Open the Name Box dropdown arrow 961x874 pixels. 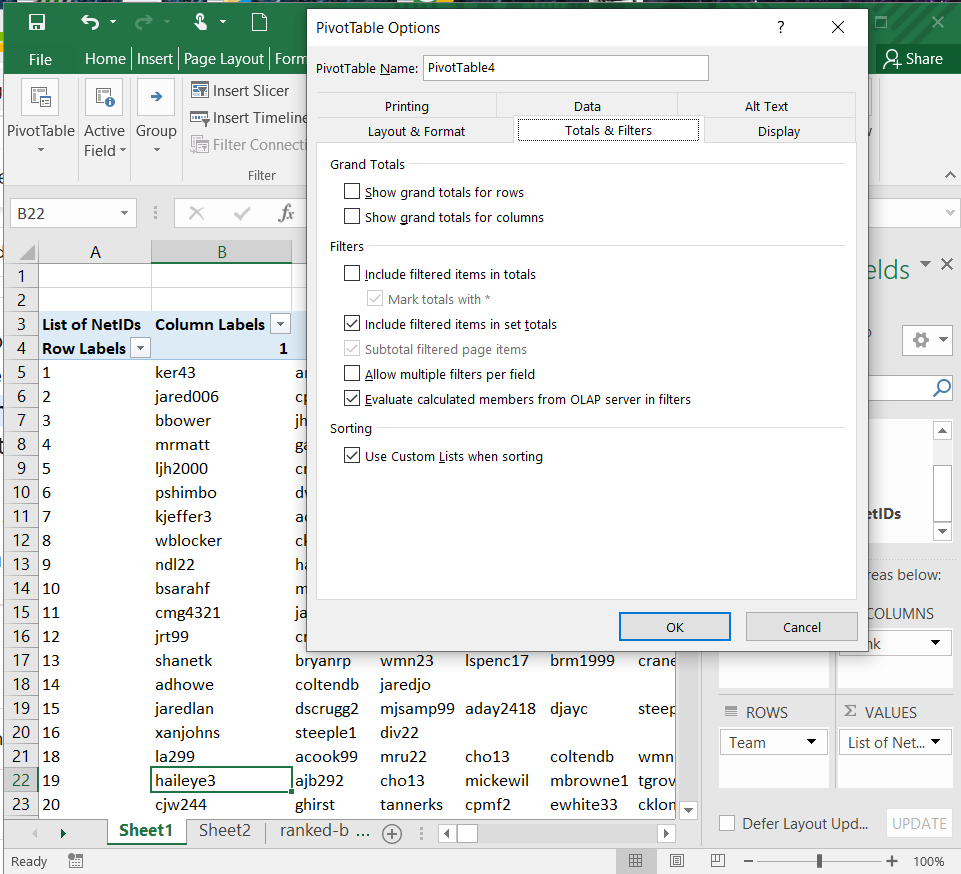(x=125, y=213)
